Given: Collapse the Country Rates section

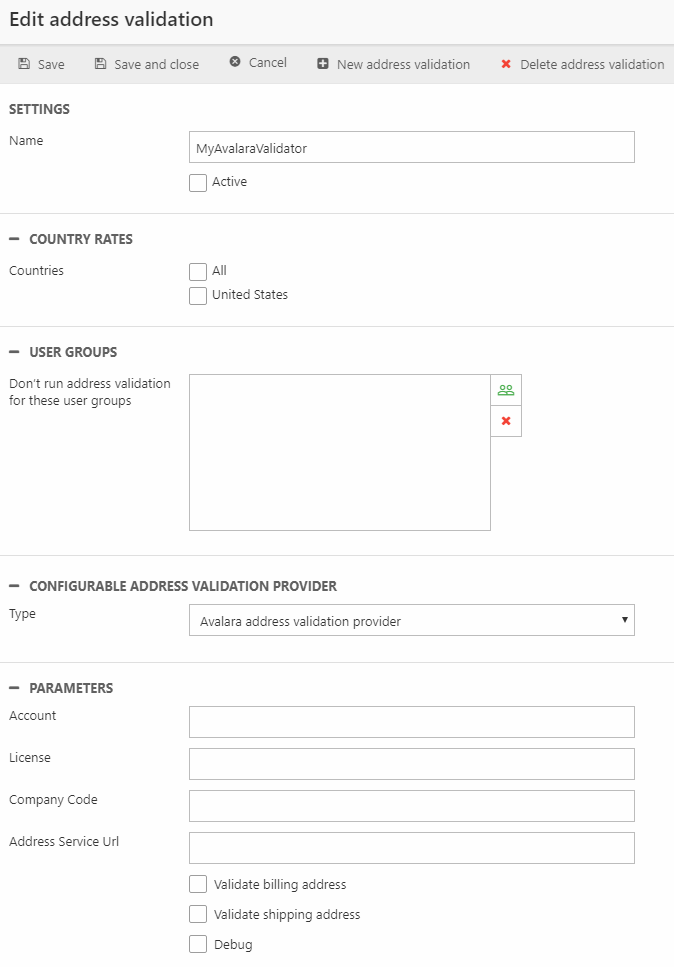Looking at the screenshot, I should (x=14, y=239).
